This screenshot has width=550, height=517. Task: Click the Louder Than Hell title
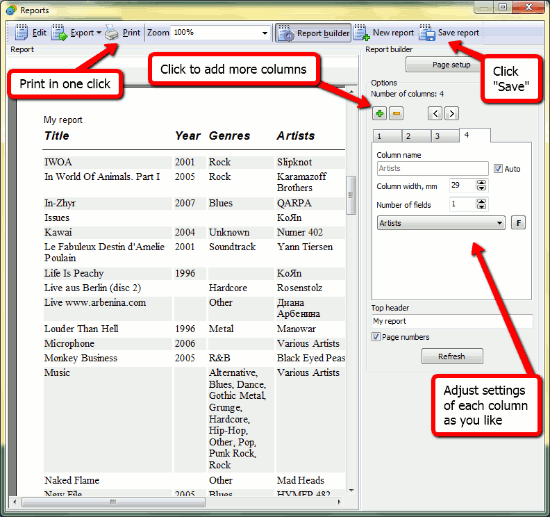tap(81, 329)
